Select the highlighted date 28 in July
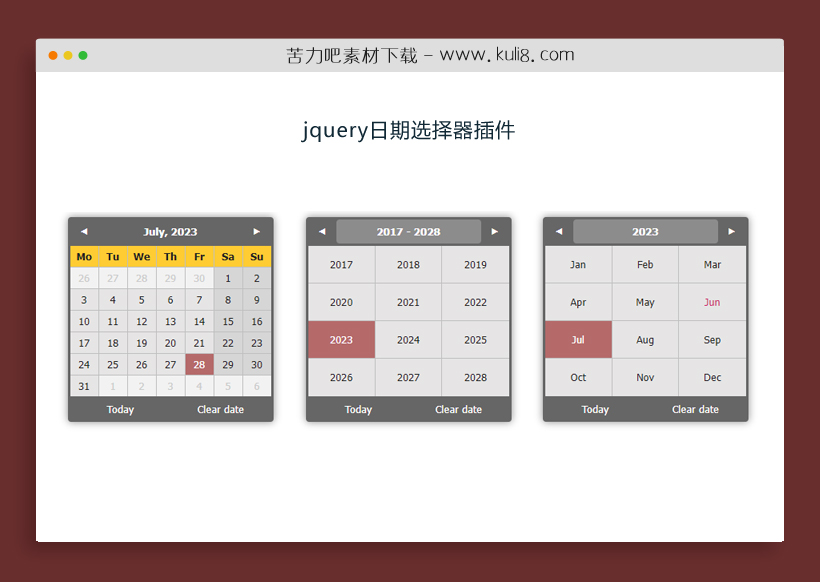Viewport: 820px width, 582px height. tap(199, 364)
